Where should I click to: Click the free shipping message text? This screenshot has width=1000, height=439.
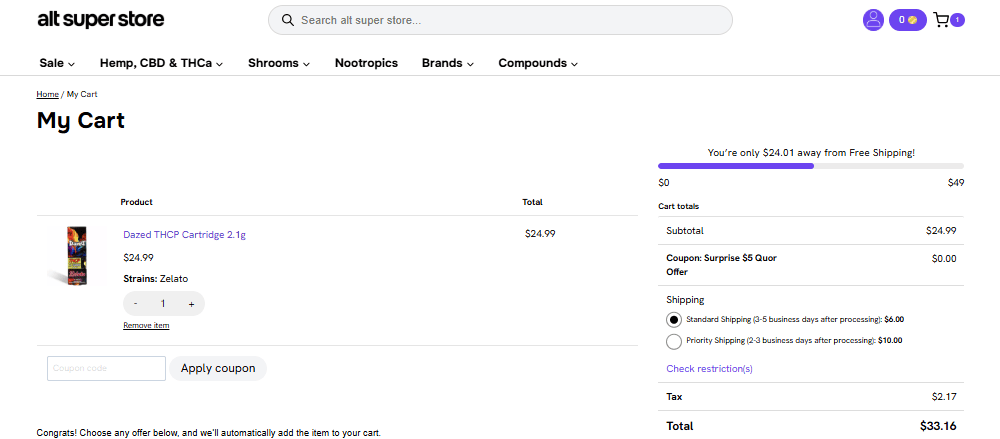pos(811,153)
